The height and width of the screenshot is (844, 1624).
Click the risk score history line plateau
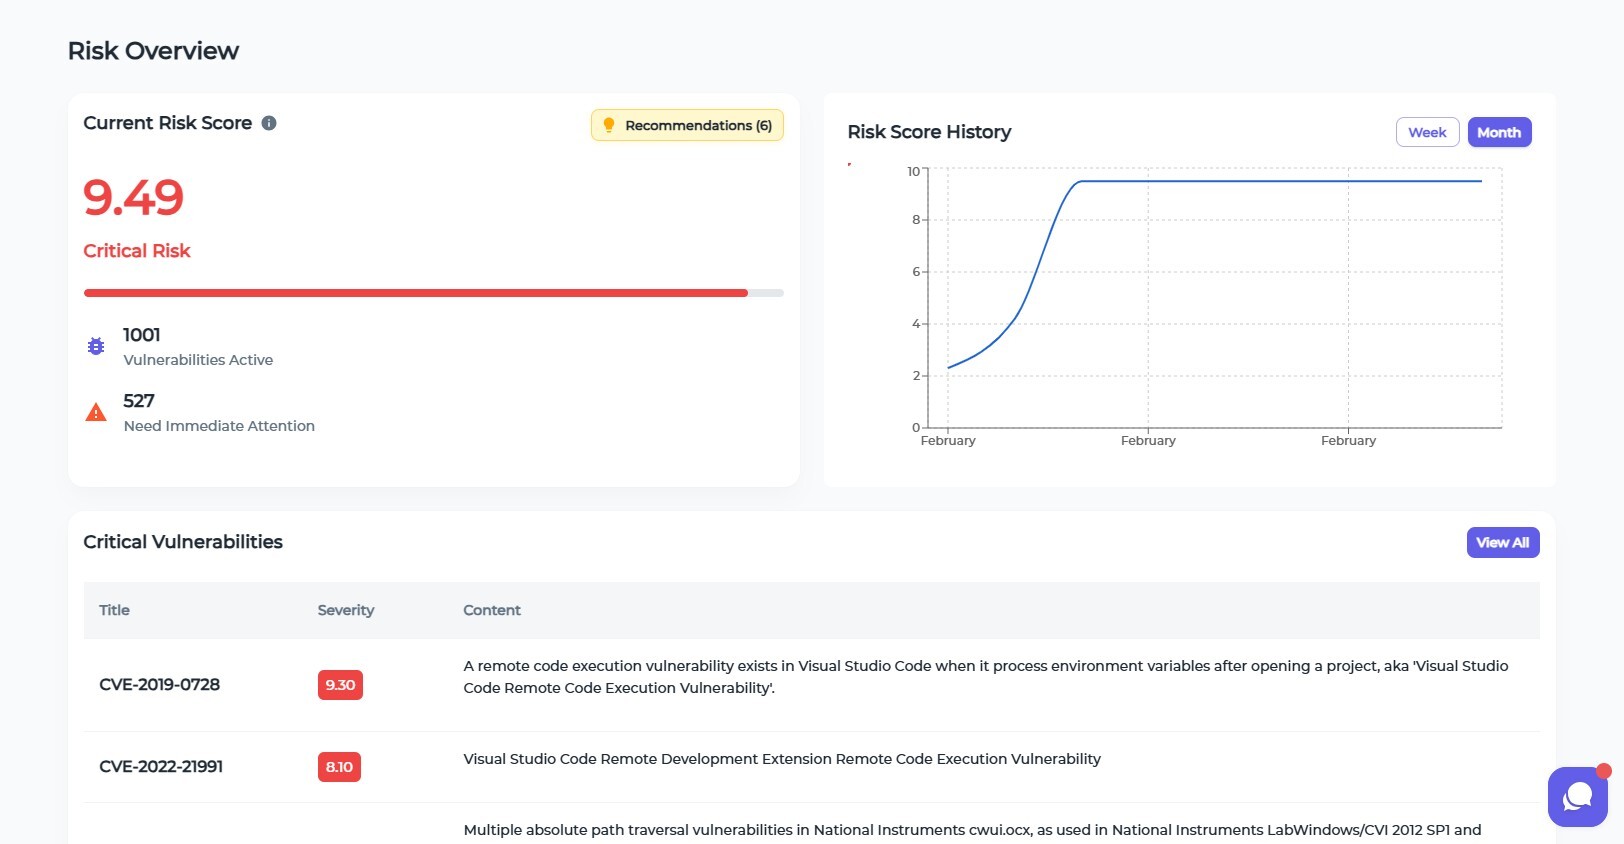coord(1280,181)
